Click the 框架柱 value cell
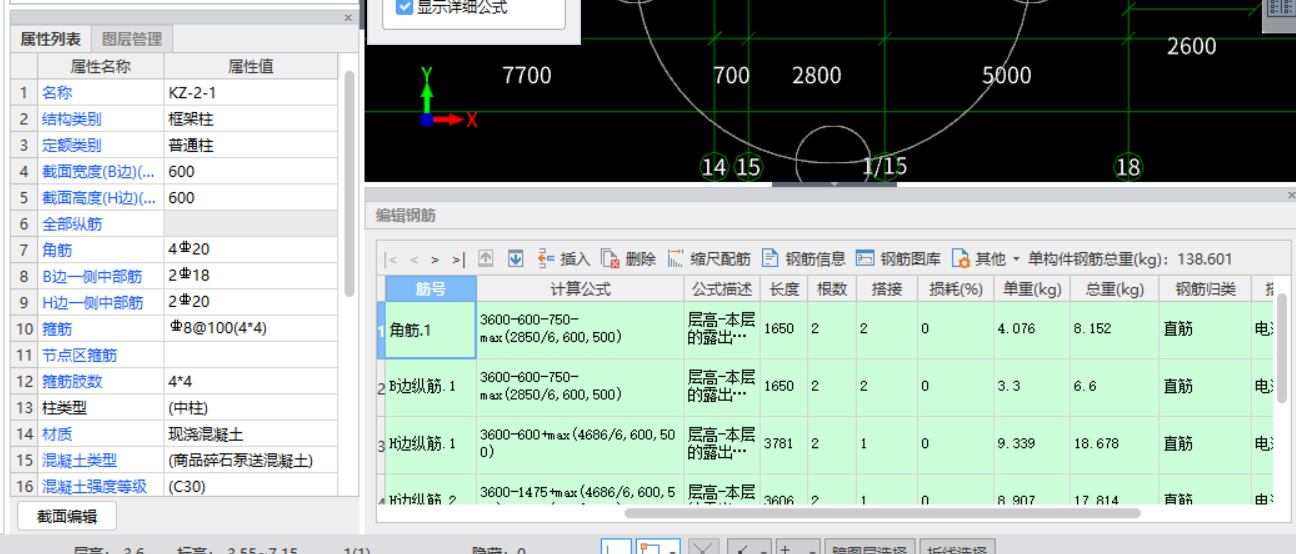Image resolution: width=1296 pixels, height=554 pixels. pyautogui.click(x=251, y=119)
